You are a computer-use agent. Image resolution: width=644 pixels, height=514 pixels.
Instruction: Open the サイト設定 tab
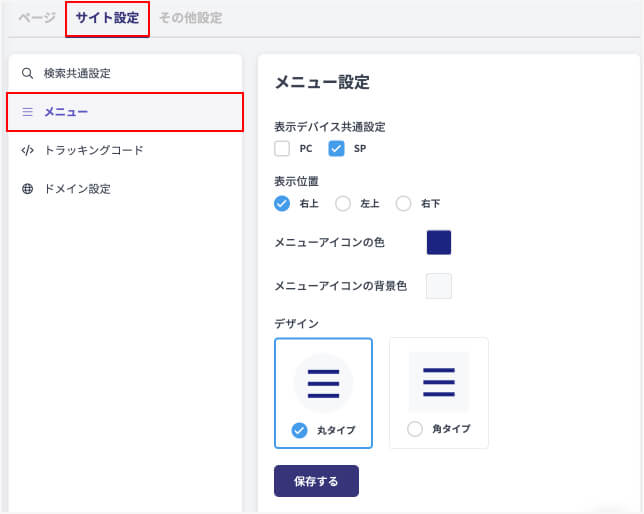pyautogui.click(x=107, y=18)
